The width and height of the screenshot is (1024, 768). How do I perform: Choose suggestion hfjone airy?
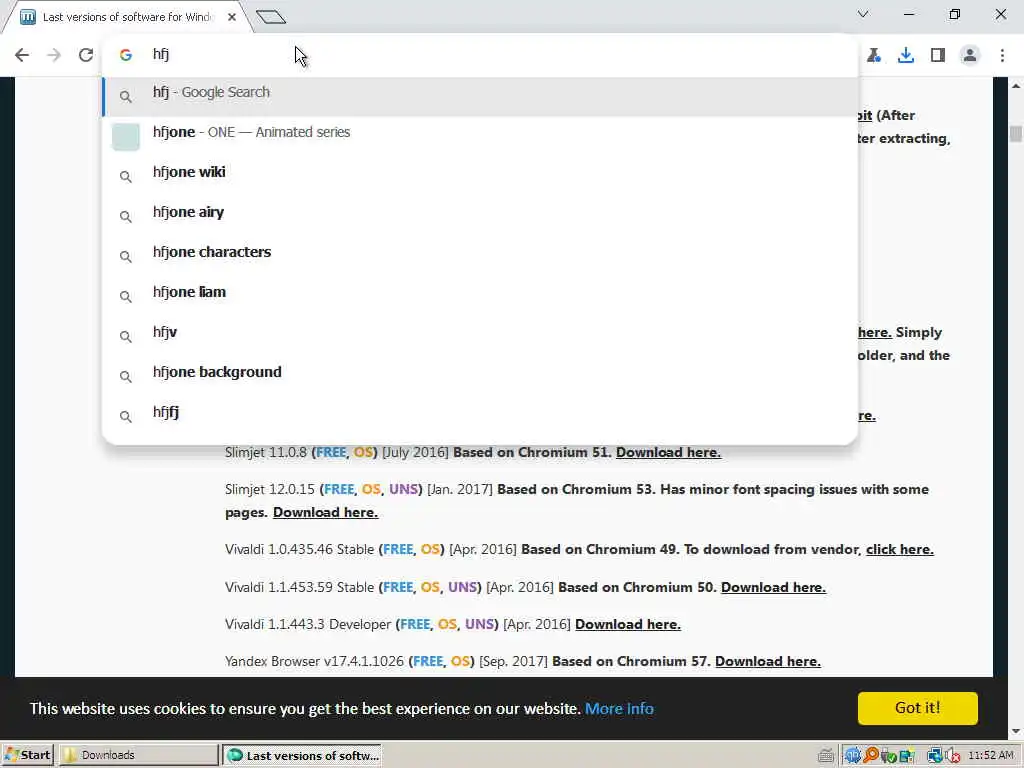[480, 216]
